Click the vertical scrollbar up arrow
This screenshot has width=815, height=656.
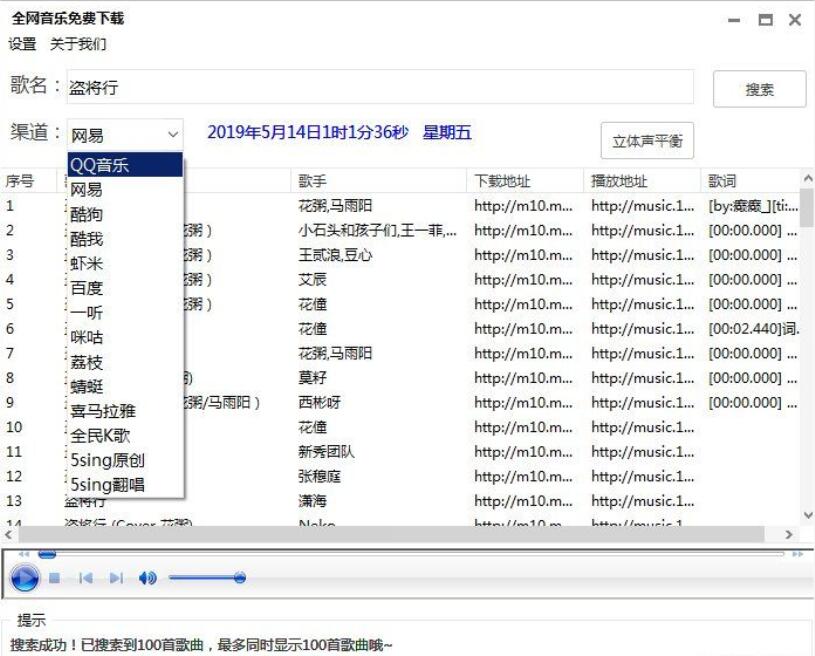pyautogui.click(x=808, y=178)
